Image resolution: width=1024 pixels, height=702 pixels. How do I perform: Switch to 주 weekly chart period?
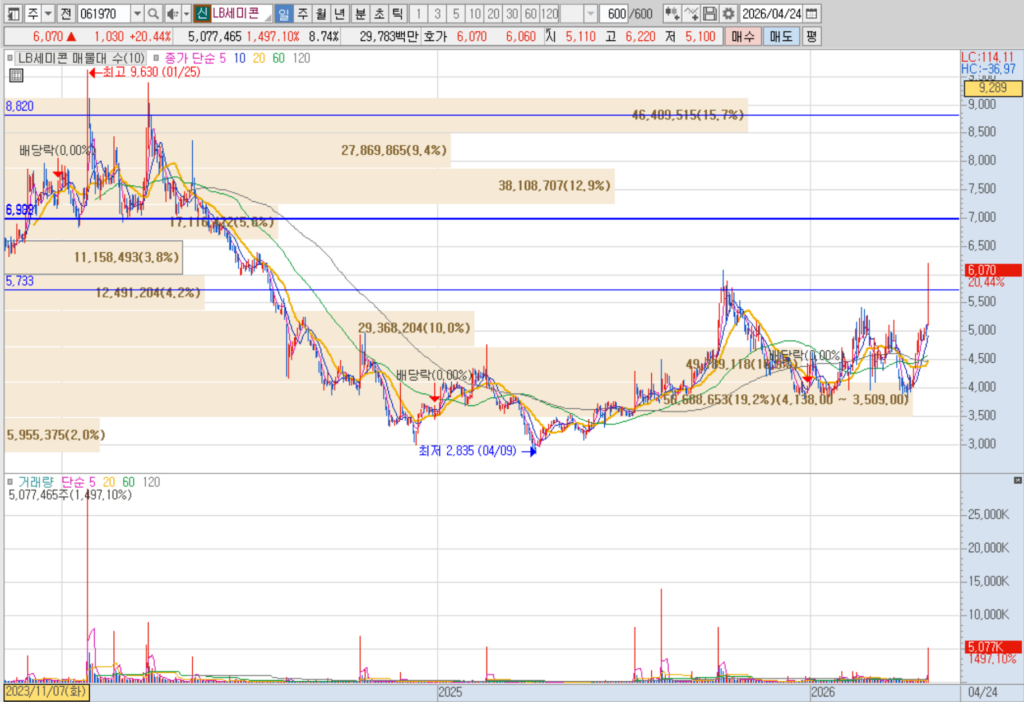point(302,14)
